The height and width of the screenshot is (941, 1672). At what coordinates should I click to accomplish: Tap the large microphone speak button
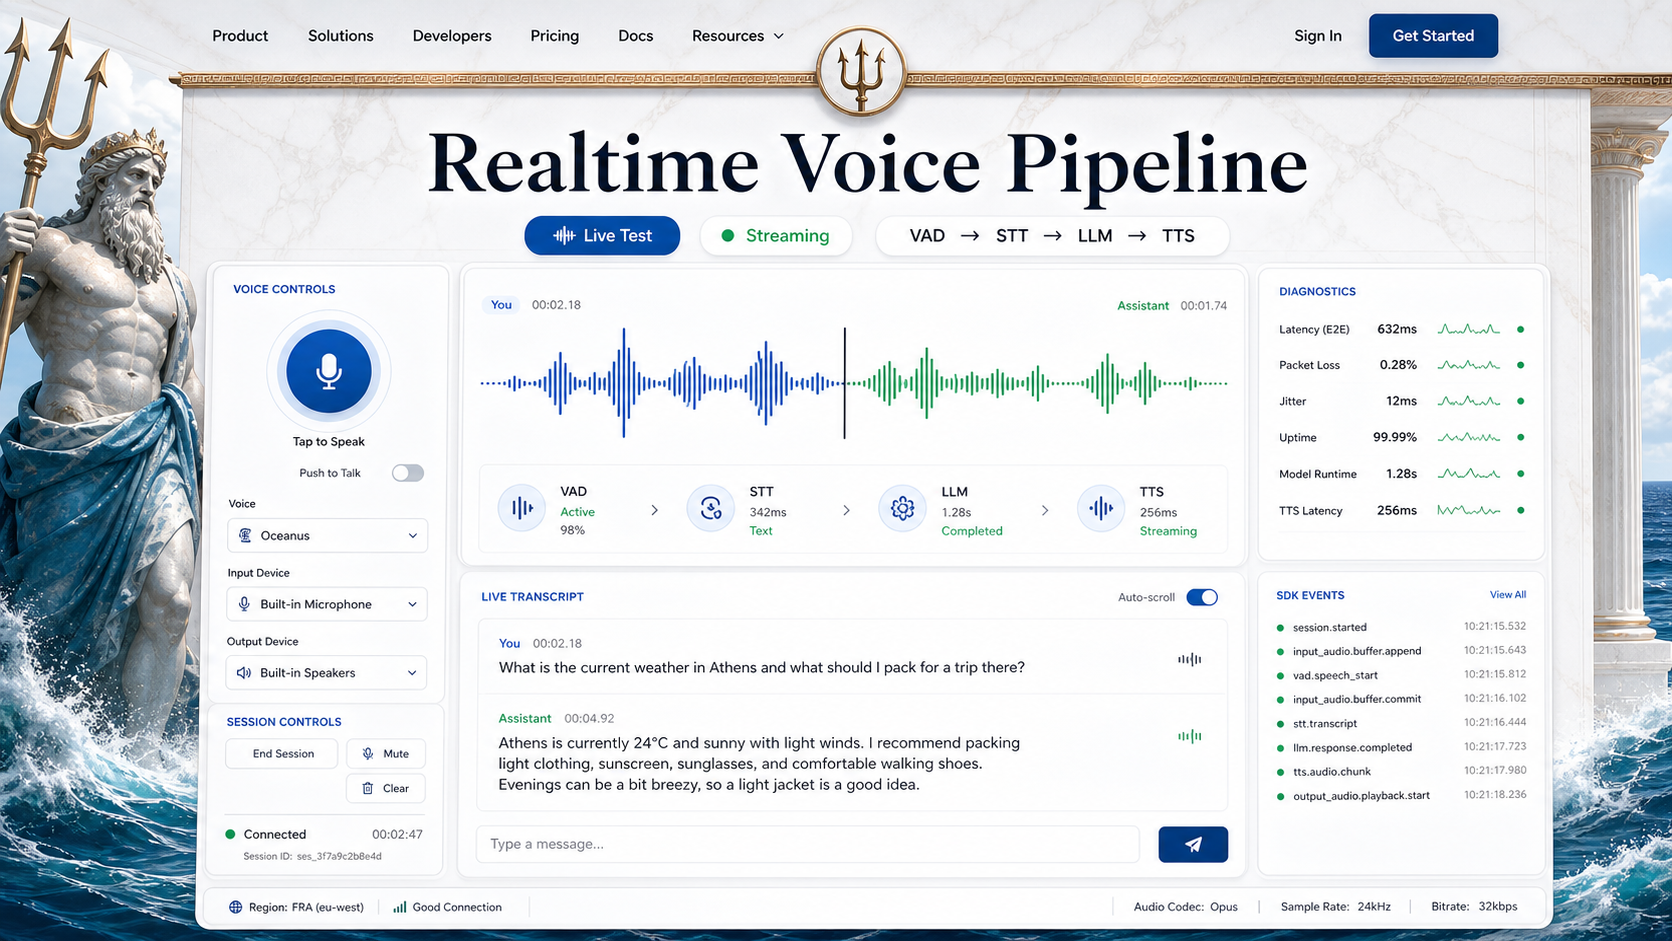[x=329, y=371]
